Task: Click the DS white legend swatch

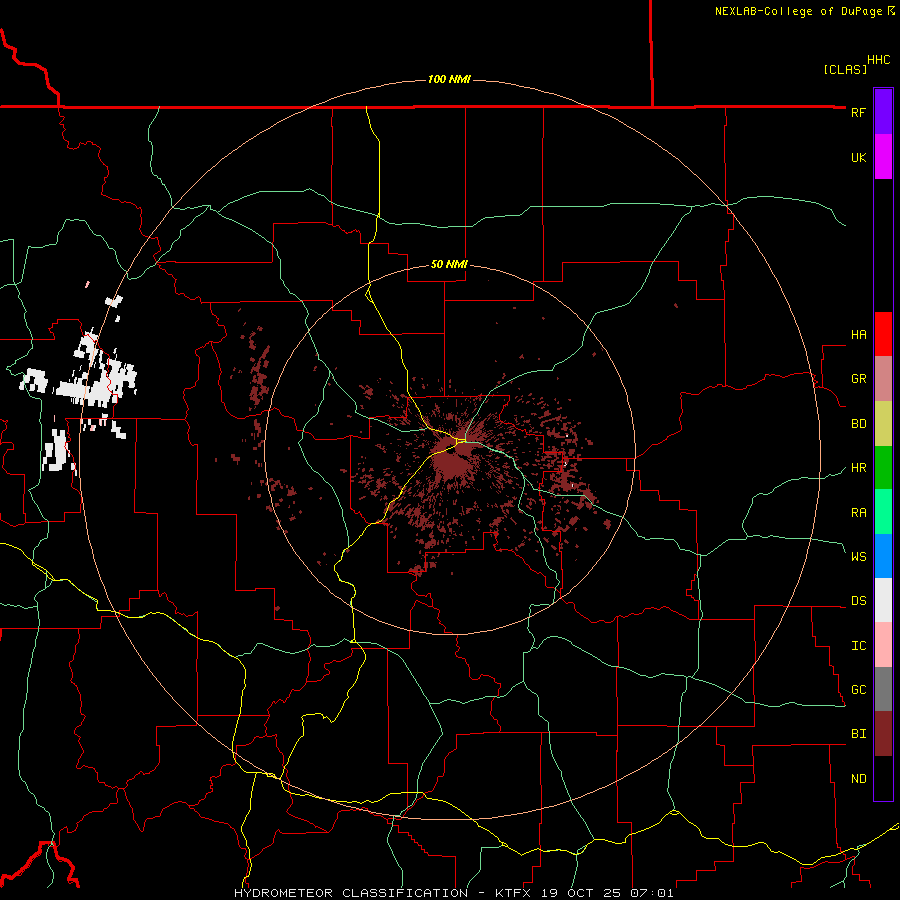Action: (x=883, y=600)
